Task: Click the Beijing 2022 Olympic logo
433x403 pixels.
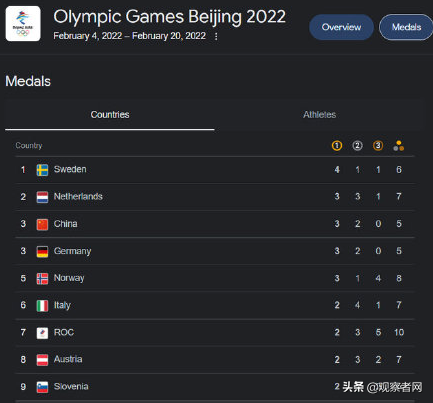Action: (x=23, y=24)
